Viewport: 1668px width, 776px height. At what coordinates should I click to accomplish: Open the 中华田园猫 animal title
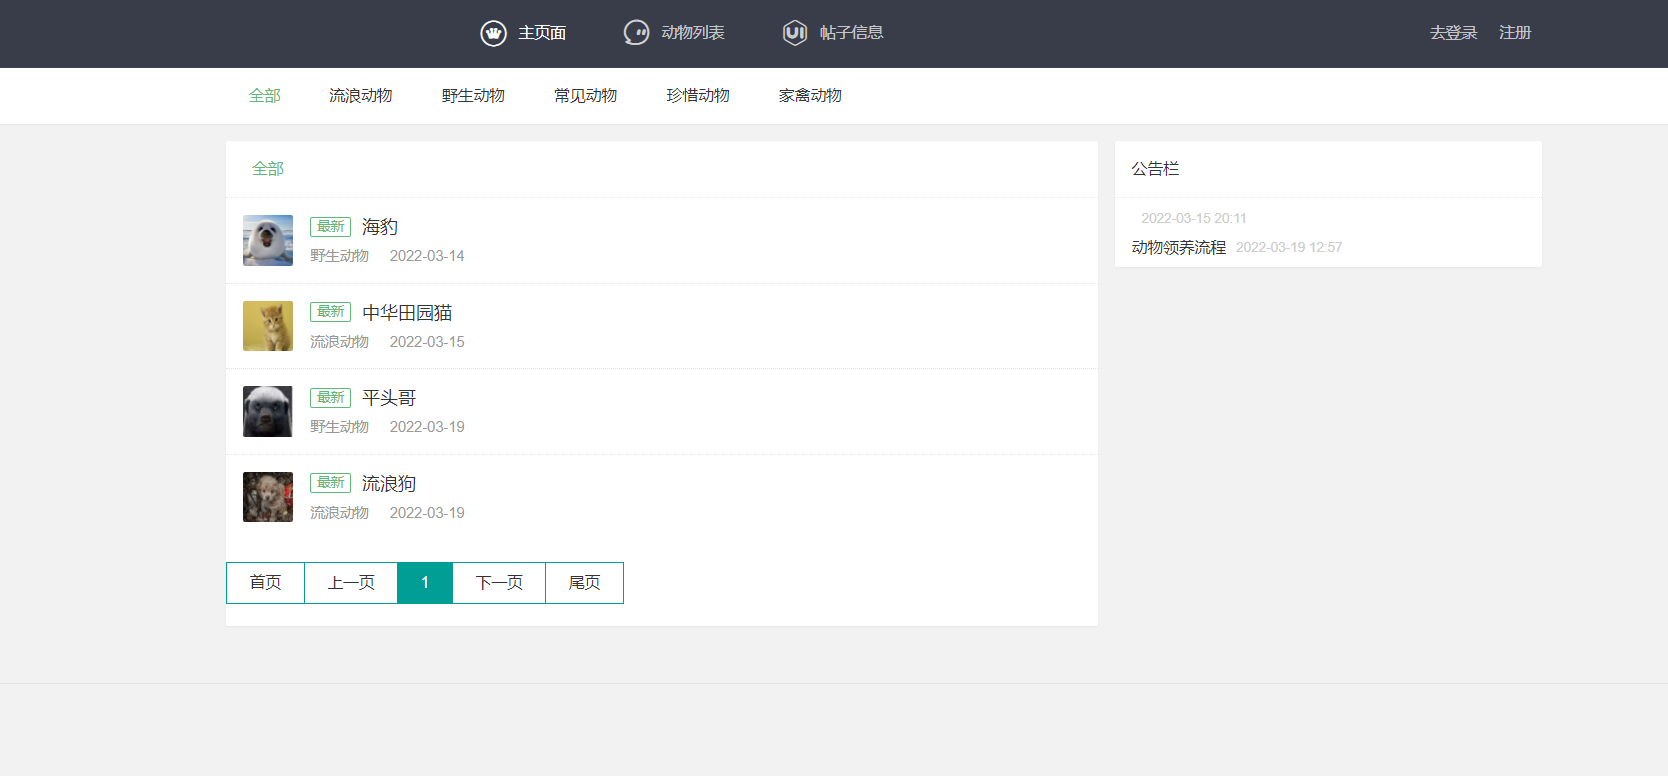(407, 313)
